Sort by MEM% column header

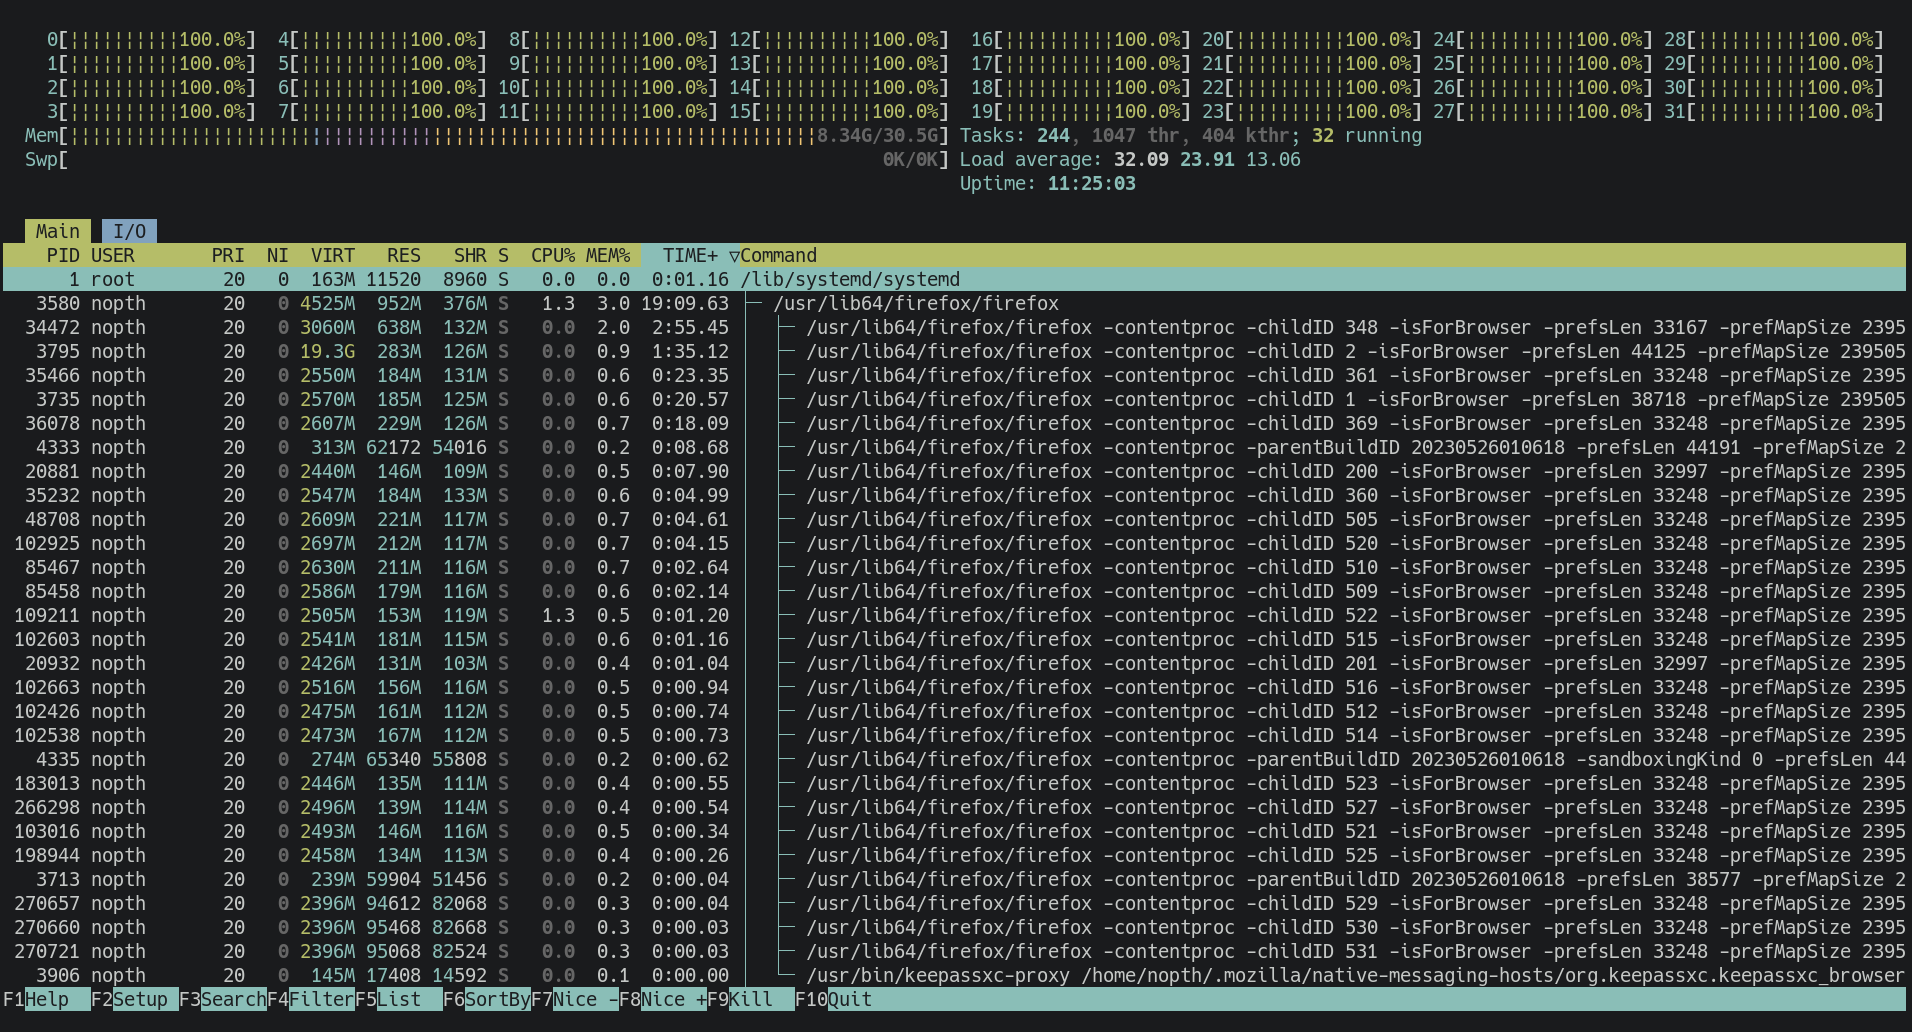click(608, 255)
